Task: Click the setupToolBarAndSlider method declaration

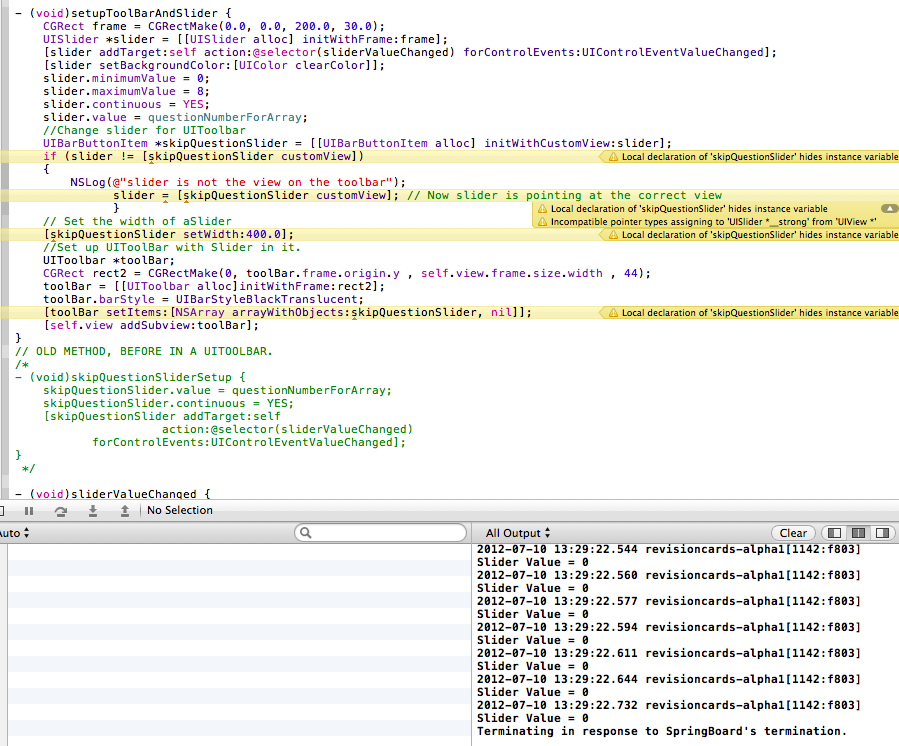Action: (x=123, y=13)
